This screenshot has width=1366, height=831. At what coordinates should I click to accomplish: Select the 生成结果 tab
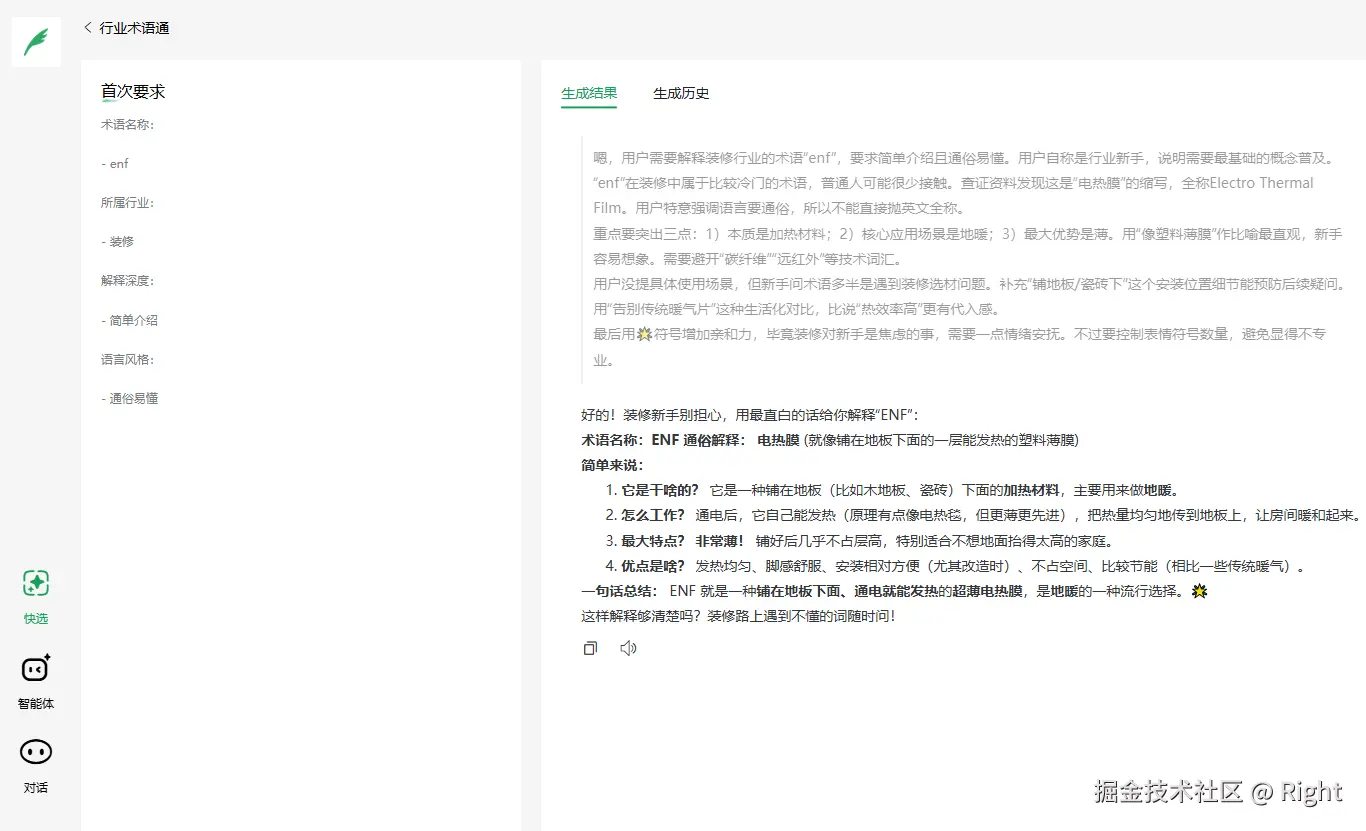587,93
